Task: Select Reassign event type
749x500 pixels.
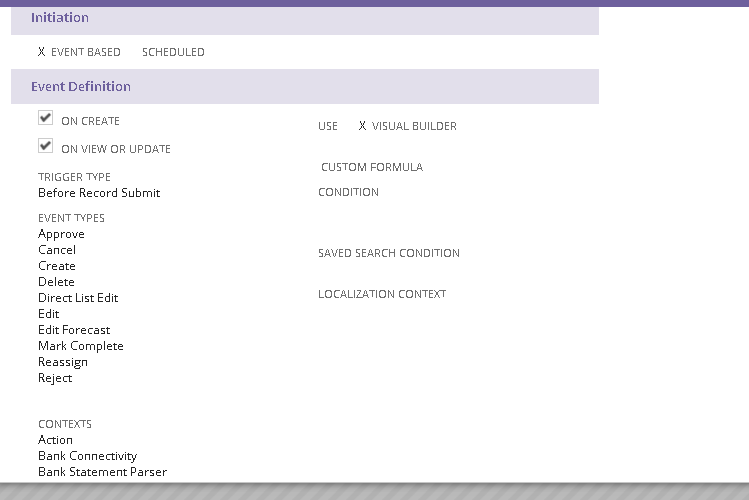Action: 63,362
